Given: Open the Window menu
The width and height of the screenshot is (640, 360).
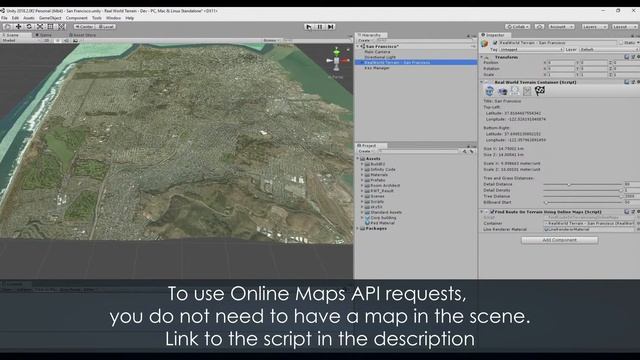Looking at the screenshot, I should coord(113,18).
